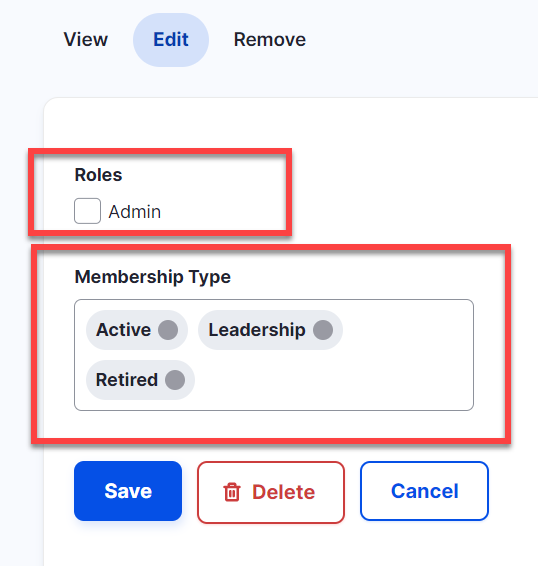The height and width of the screenshot is (566, 538).
Task: Select the Active tag label
Action: point(123,330)
